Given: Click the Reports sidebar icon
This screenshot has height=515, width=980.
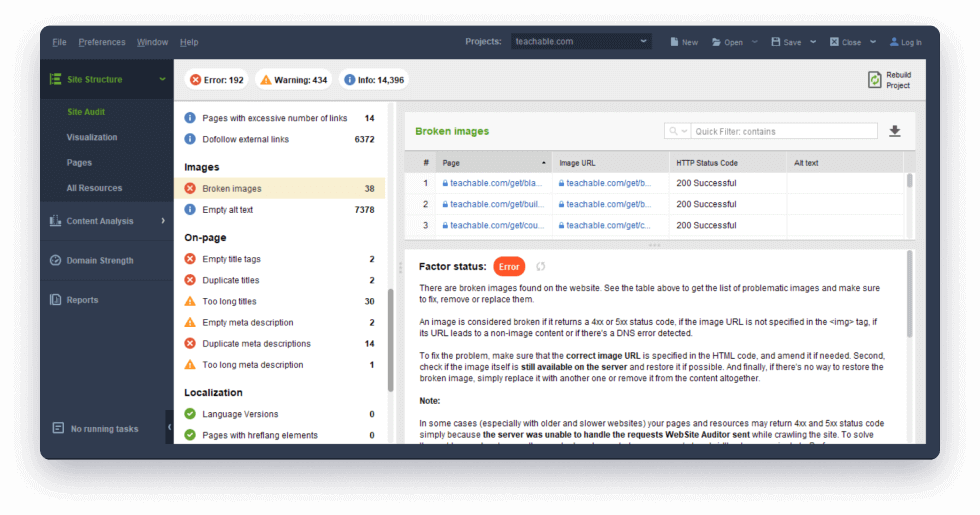Looking at the screenshot, I should pyautogui.click(x=56, y=300).
